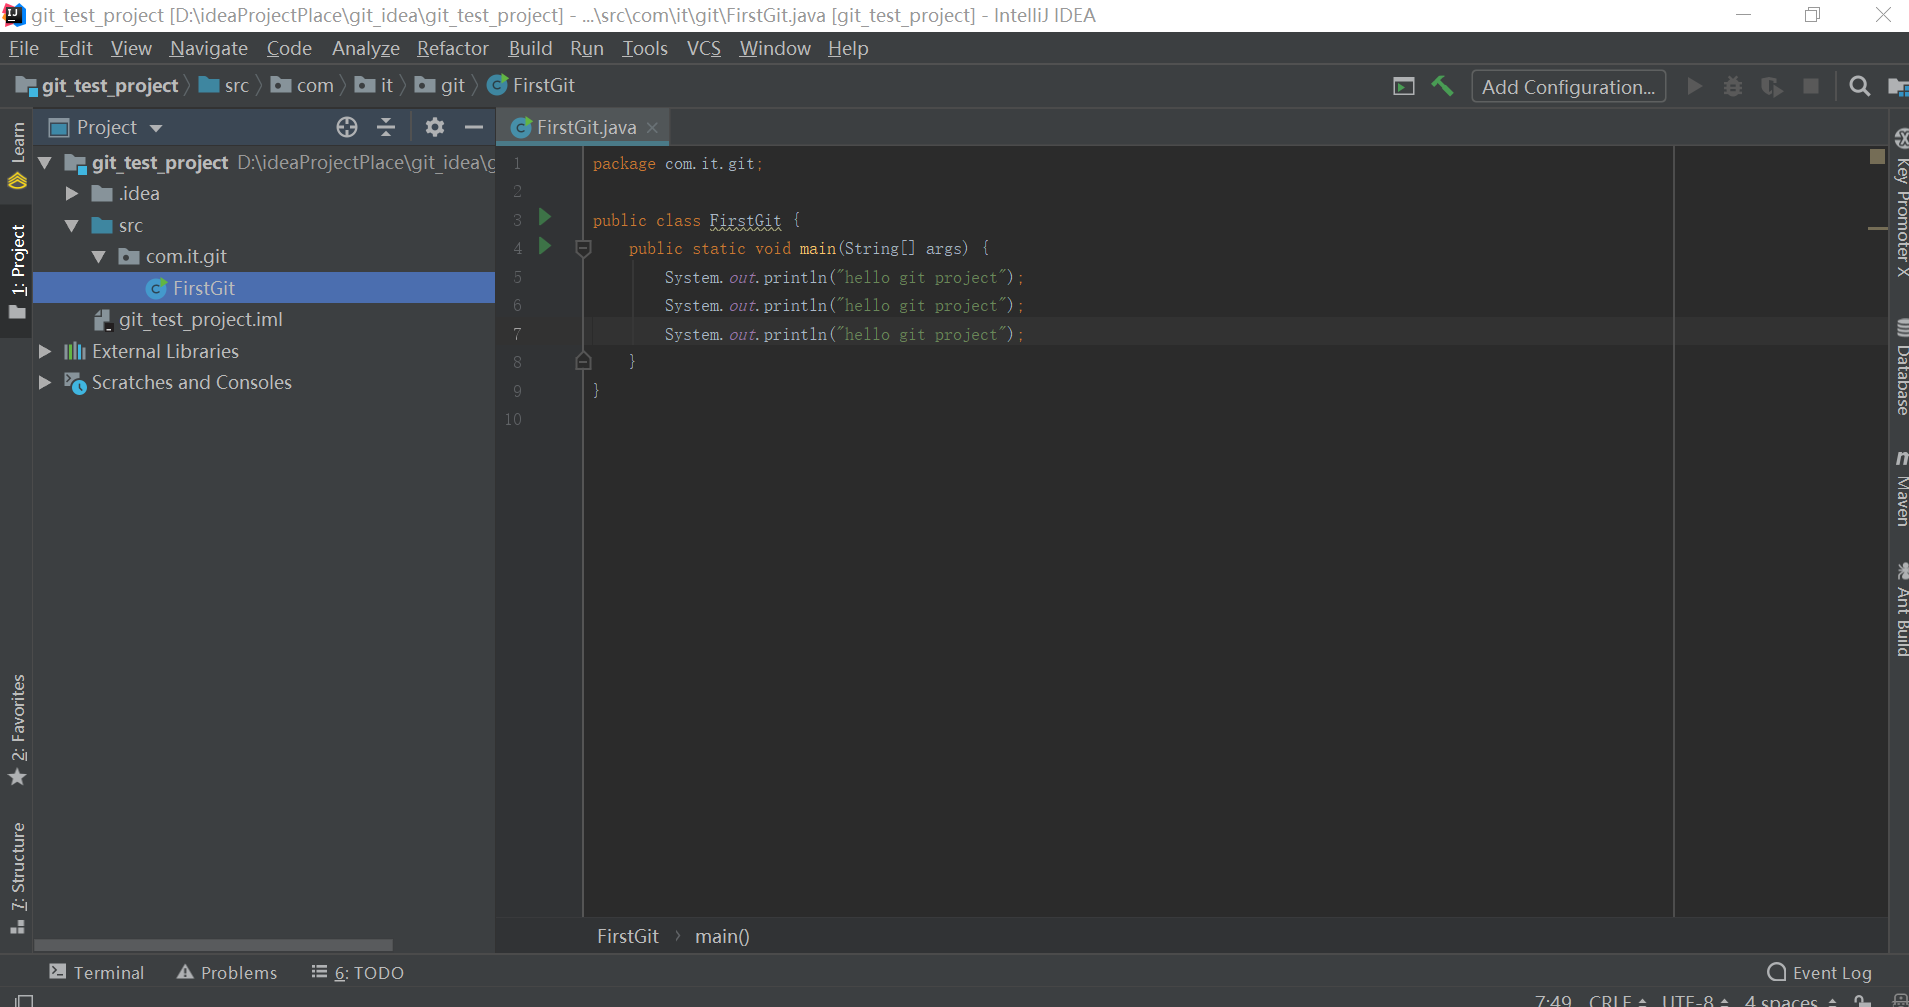Toggle the Ant Build tool window
Viewport: 1909px width, 1007px height.
coord(1900,610)
